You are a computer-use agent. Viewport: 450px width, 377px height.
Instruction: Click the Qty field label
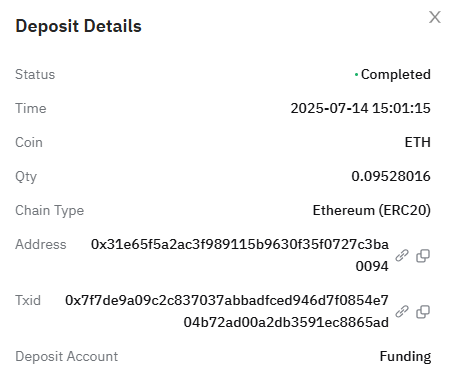click(26, 176)
